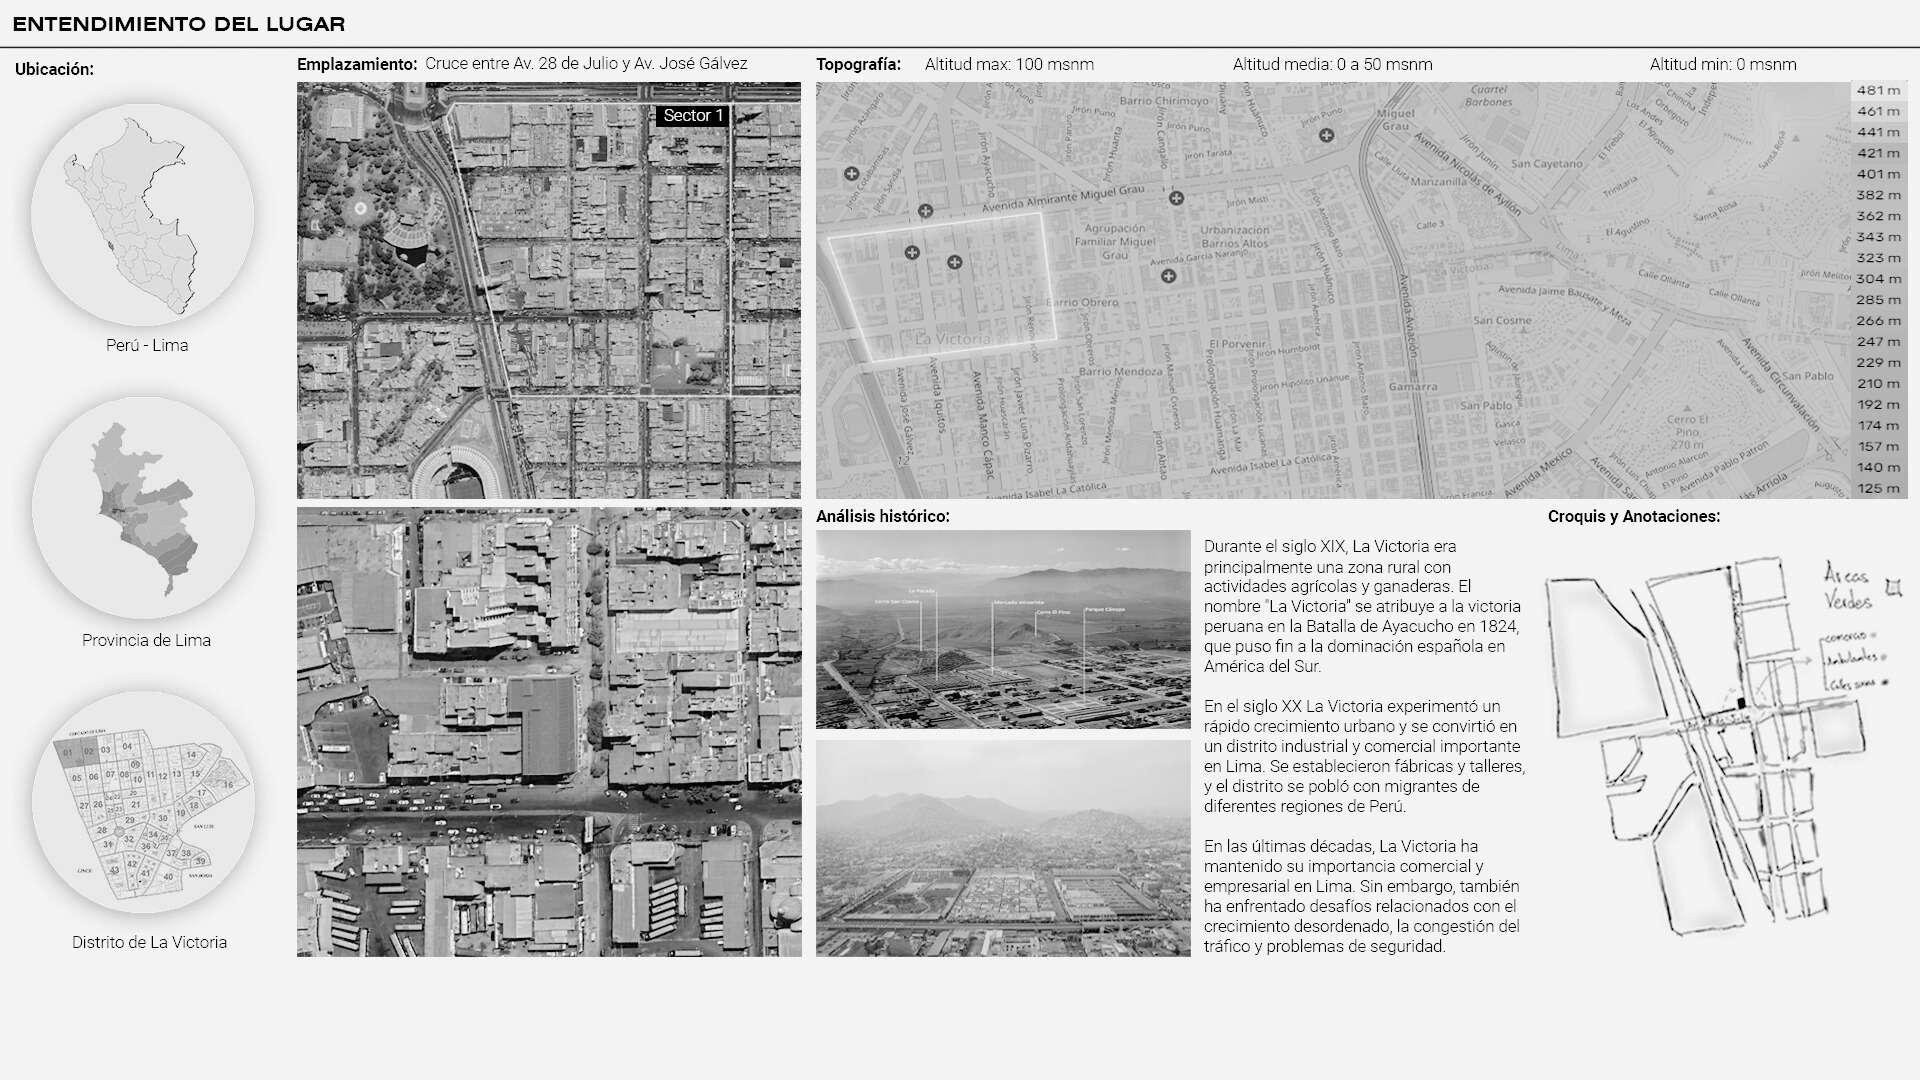Select the 125 m value in elevation legend
Image resolution: width=1920 pixels, height=1080 pixels.
click(1877, 488)
